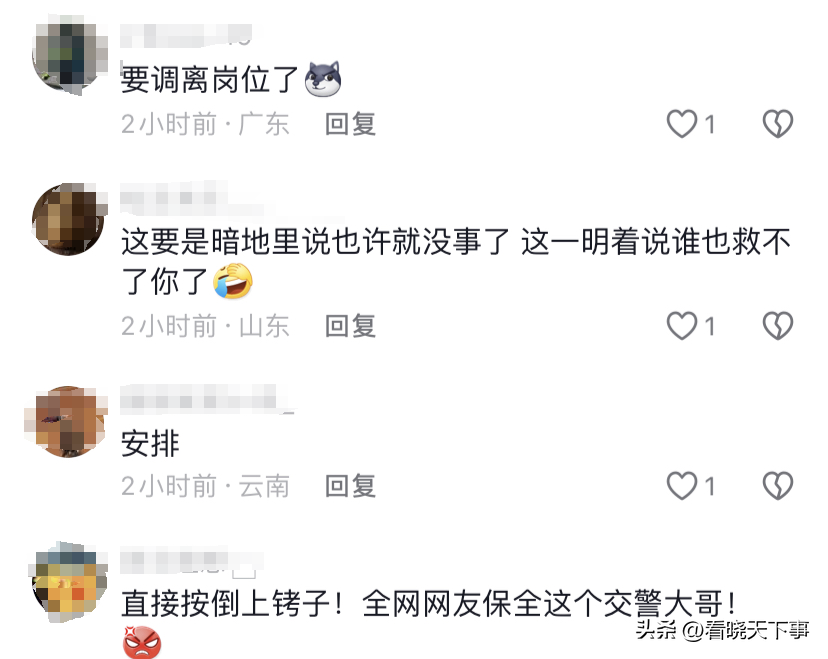Screen dimensions: 828x659
Task: Open username above '要调离岗位了' comment
Action: tap(186, 35)
